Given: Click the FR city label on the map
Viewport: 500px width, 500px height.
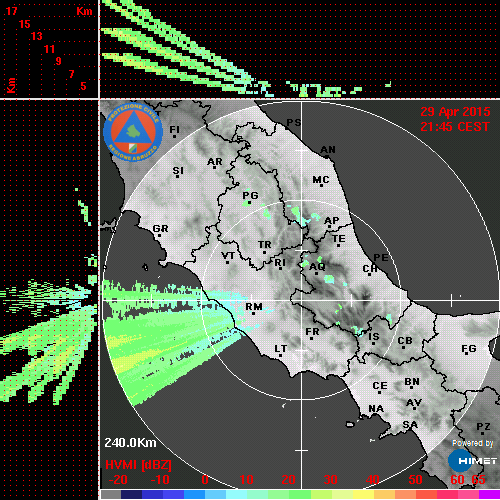Looking at the screenshot, I should [x=312, y=332].
